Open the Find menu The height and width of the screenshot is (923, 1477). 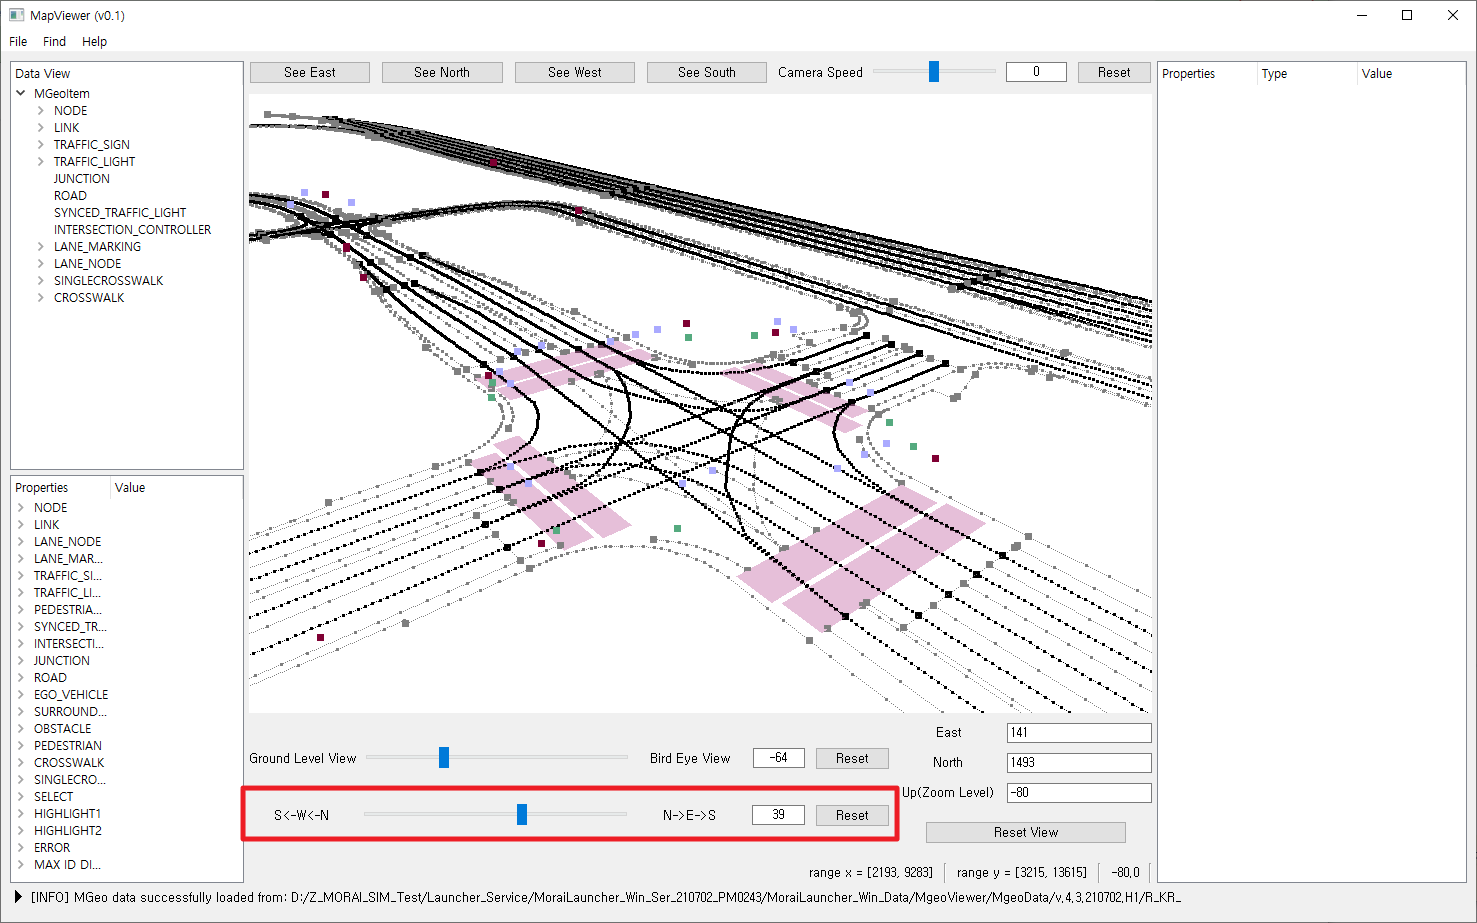[x=54, y=42]
